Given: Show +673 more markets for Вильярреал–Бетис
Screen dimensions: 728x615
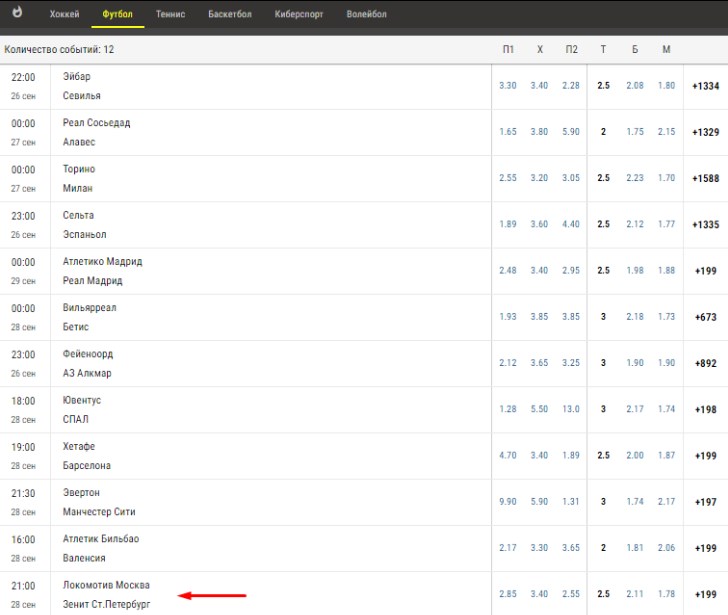Looking at the screenshot, I should pyautogui.click(x=705, y=317).
